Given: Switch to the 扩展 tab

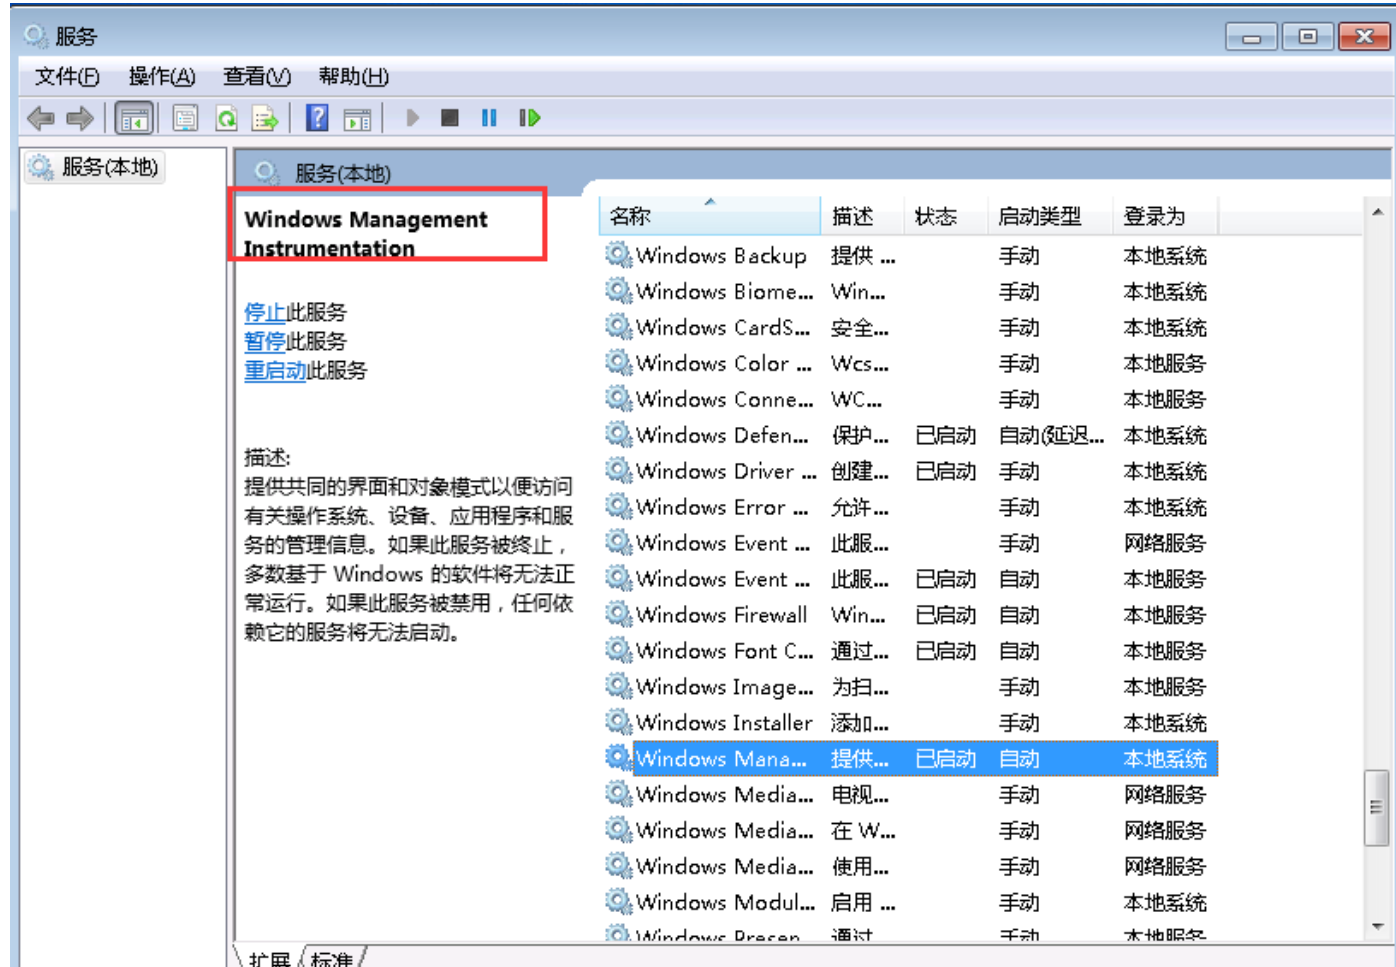Looking at the screenshot, I should [270, 958].
